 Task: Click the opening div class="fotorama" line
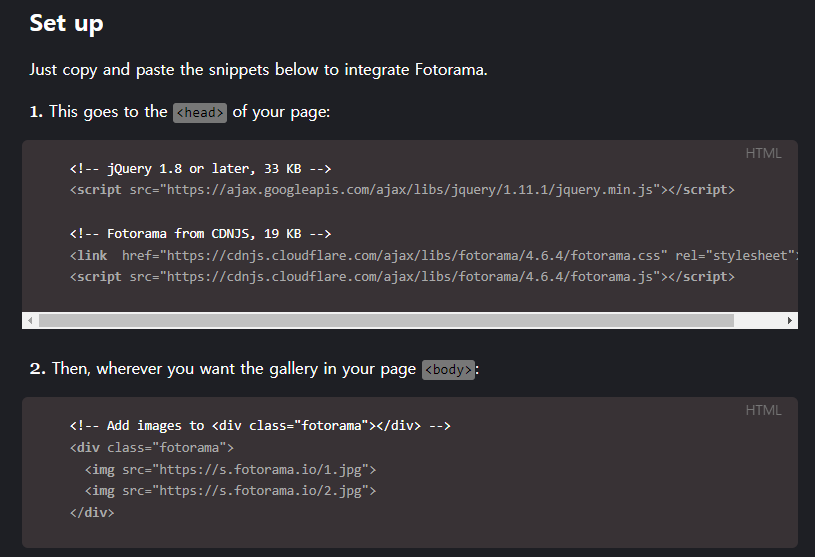coord(152,448)
